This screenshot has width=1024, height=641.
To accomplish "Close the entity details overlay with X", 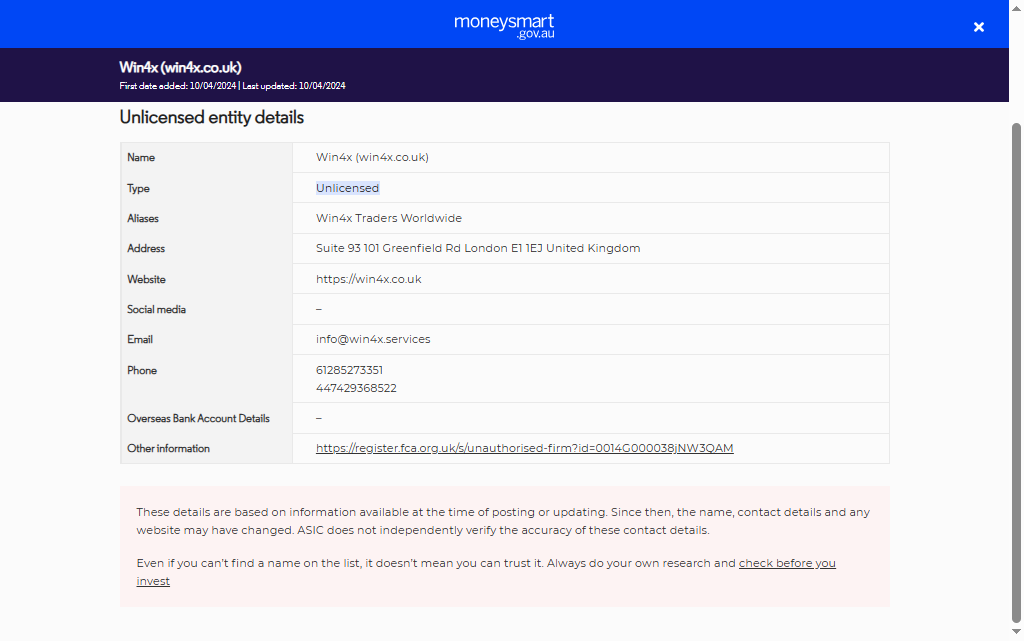I will (x=979, y=27).
